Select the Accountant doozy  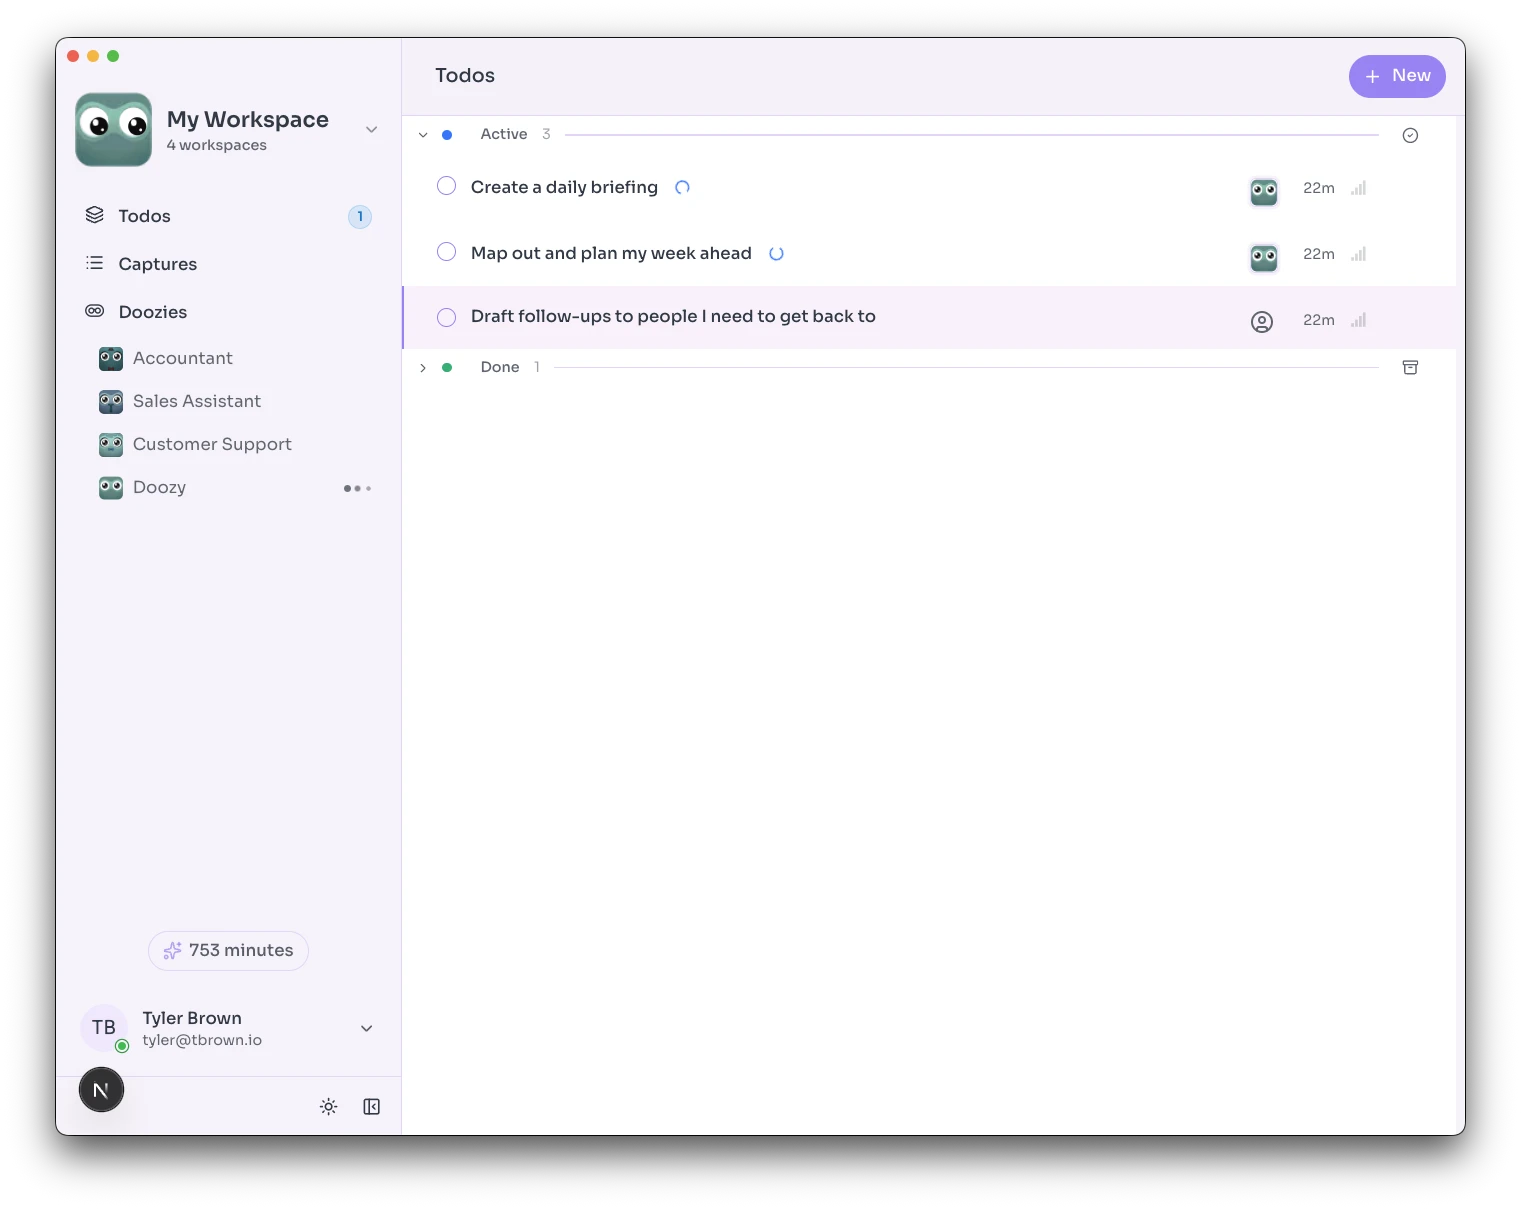pos(182,358)
